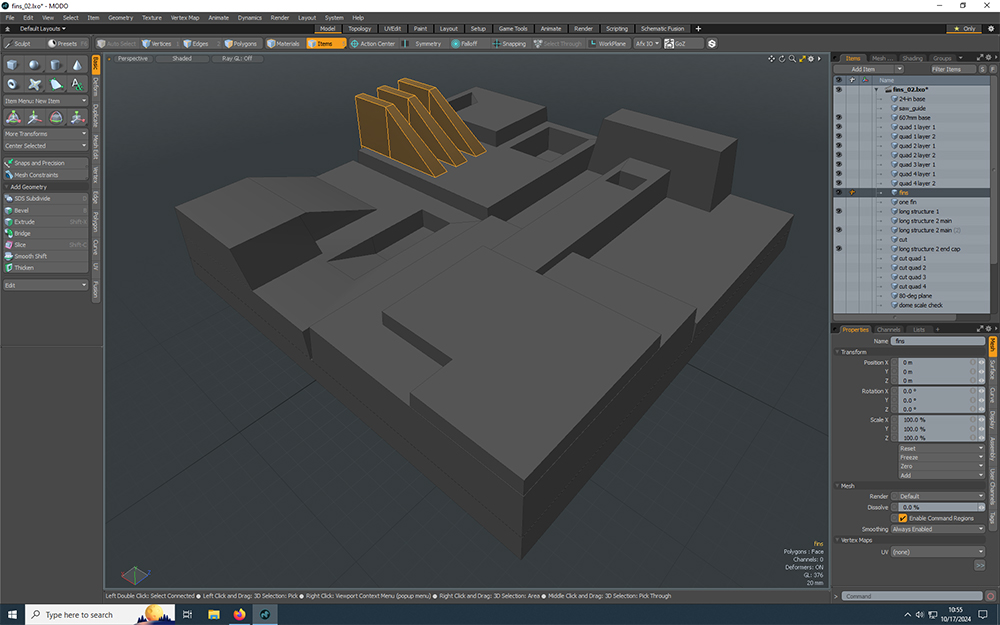Select the Cube primitive tool
The height and width of the screenshot is (625, 1000).
tap(13, 65)
